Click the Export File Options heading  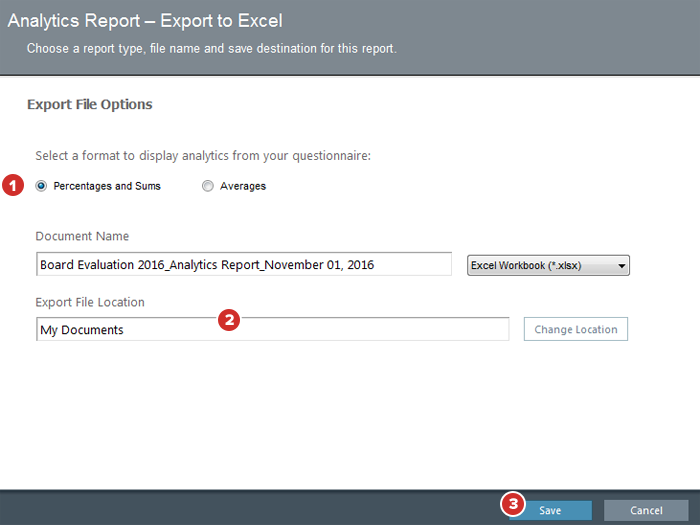(89, 104)
